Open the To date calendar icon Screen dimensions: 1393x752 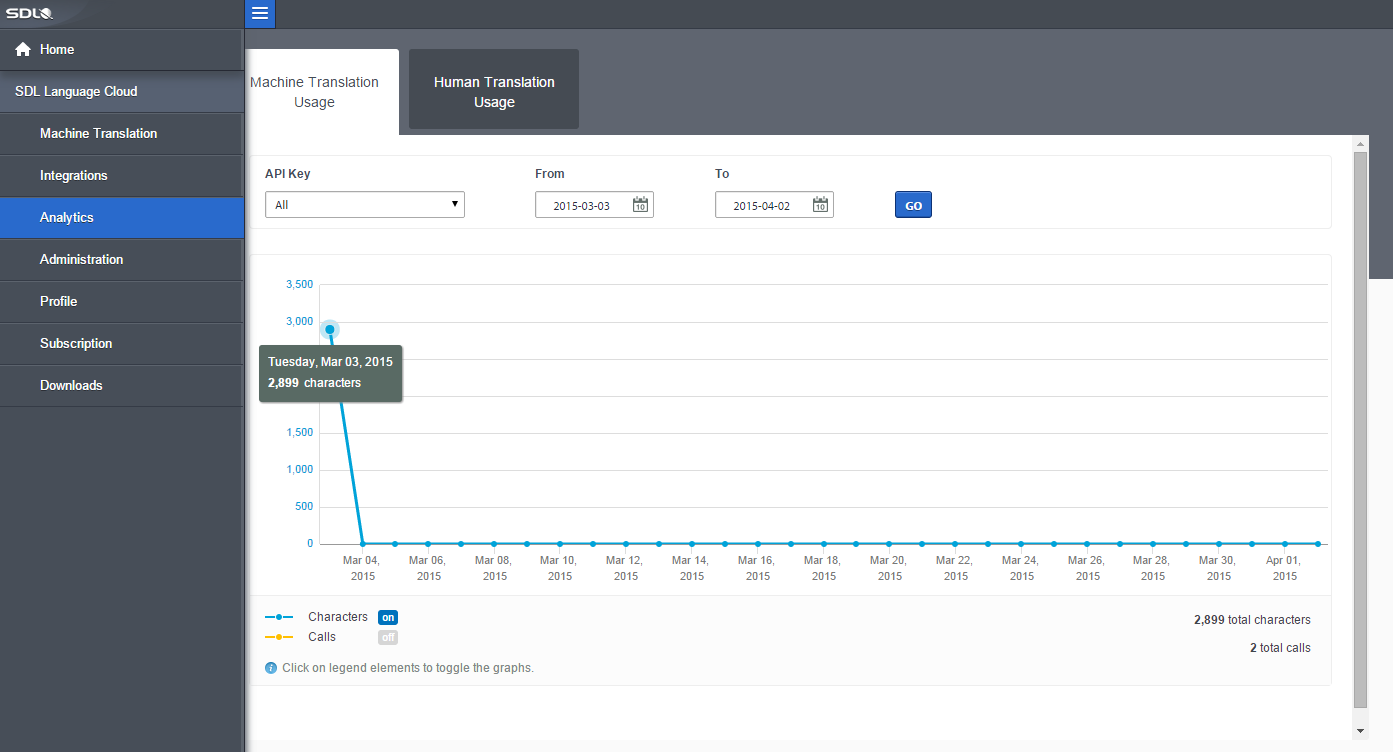[821, 205]
